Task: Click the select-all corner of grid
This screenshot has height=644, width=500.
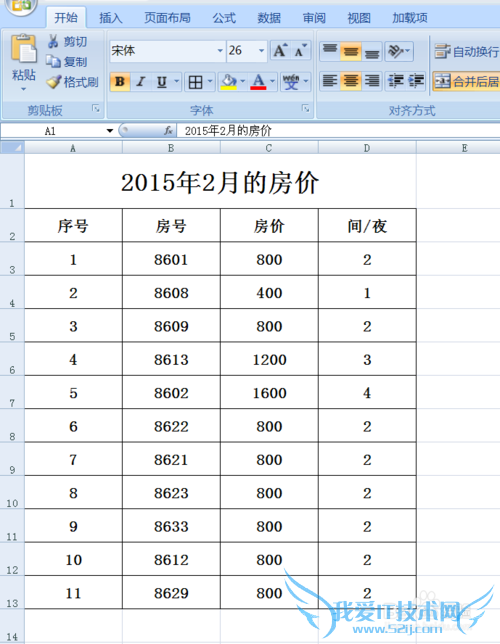Action: (12, 147)
